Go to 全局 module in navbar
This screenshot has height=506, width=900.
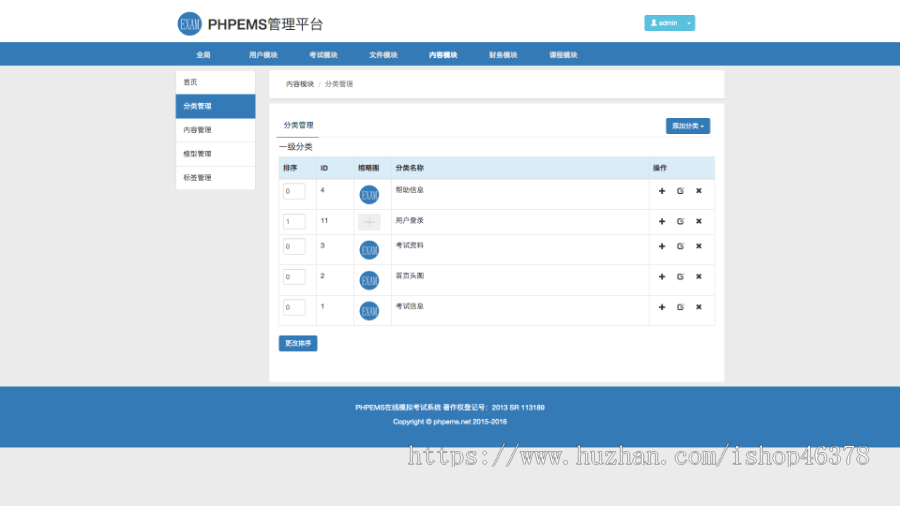tap(203, 55)
